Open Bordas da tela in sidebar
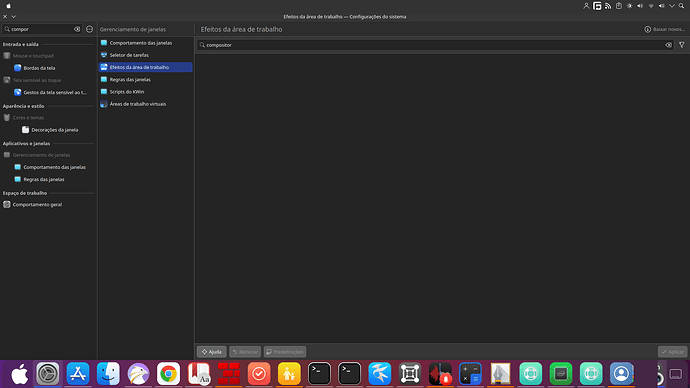Image resolution: width=690 pixels, height=388 pixels. (x=48, y=68)
